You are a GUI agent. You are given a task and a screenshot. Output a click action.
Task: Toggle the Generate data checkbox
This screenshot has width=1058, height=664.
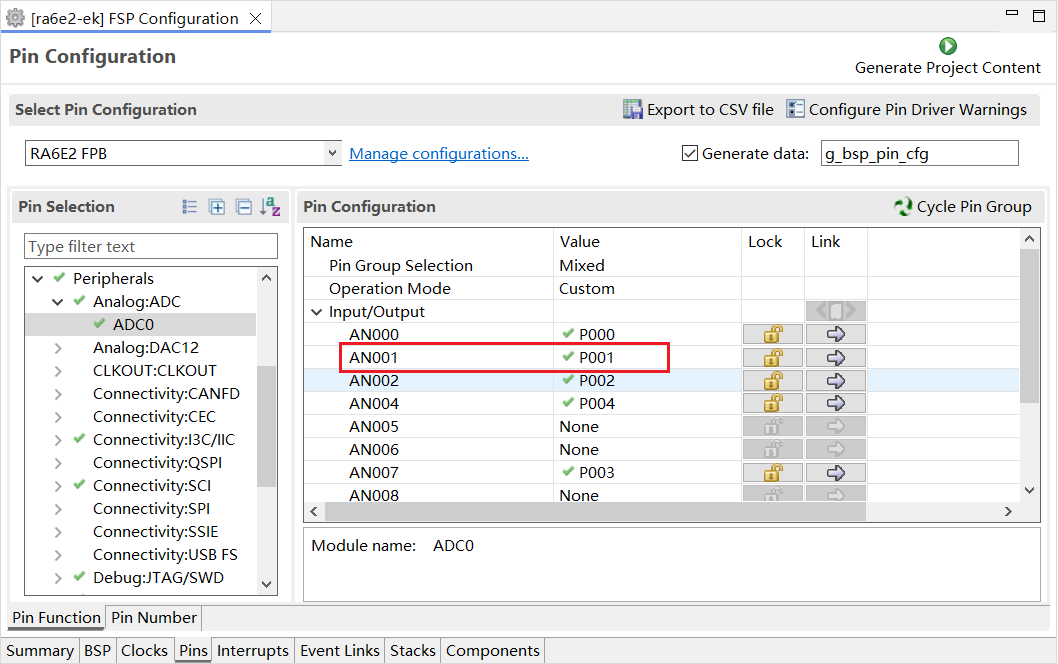pyautogui.click(x=689, y=153)
